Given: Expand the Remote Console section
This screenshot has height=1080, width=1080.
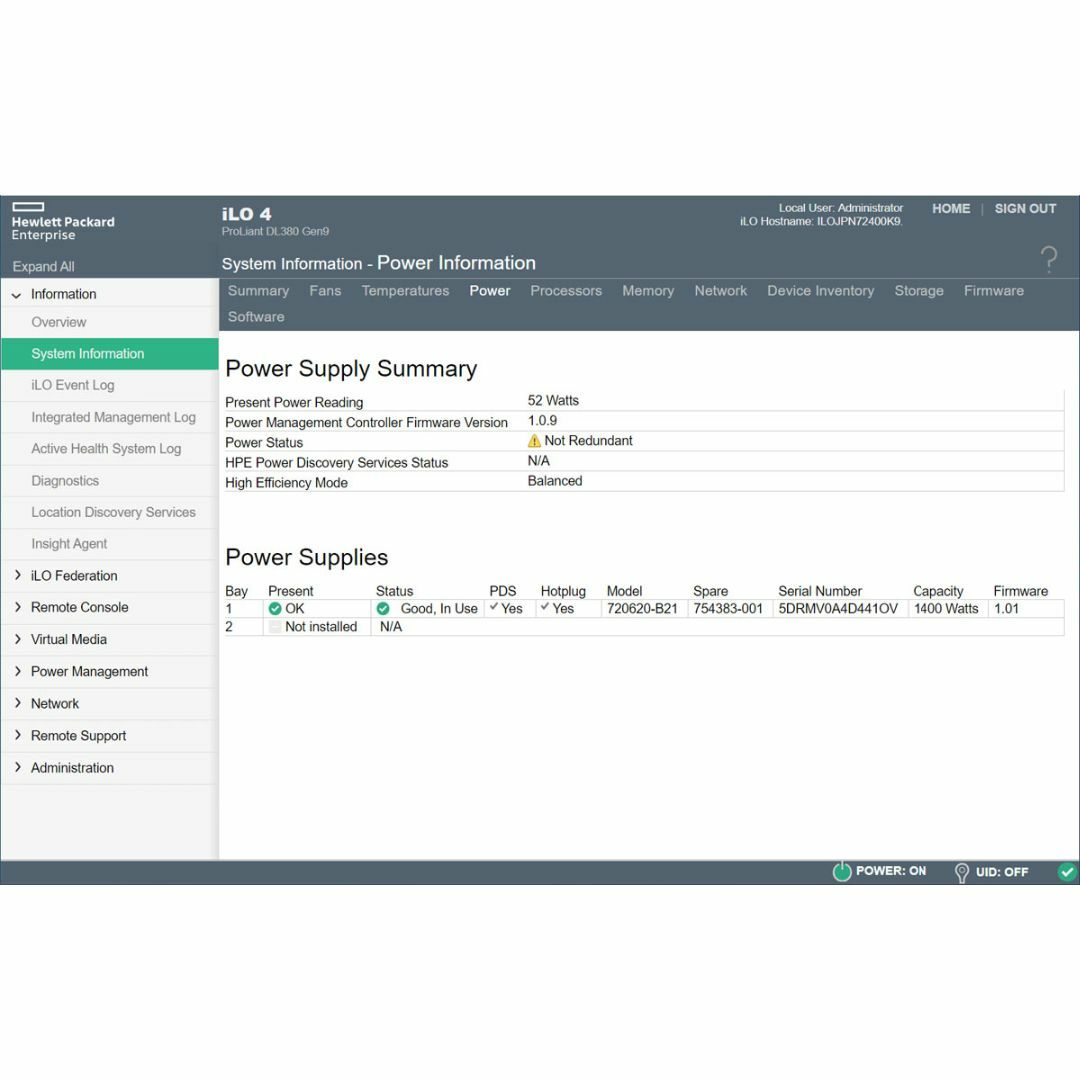Looking at the screenshot, I should coord(17,607).
